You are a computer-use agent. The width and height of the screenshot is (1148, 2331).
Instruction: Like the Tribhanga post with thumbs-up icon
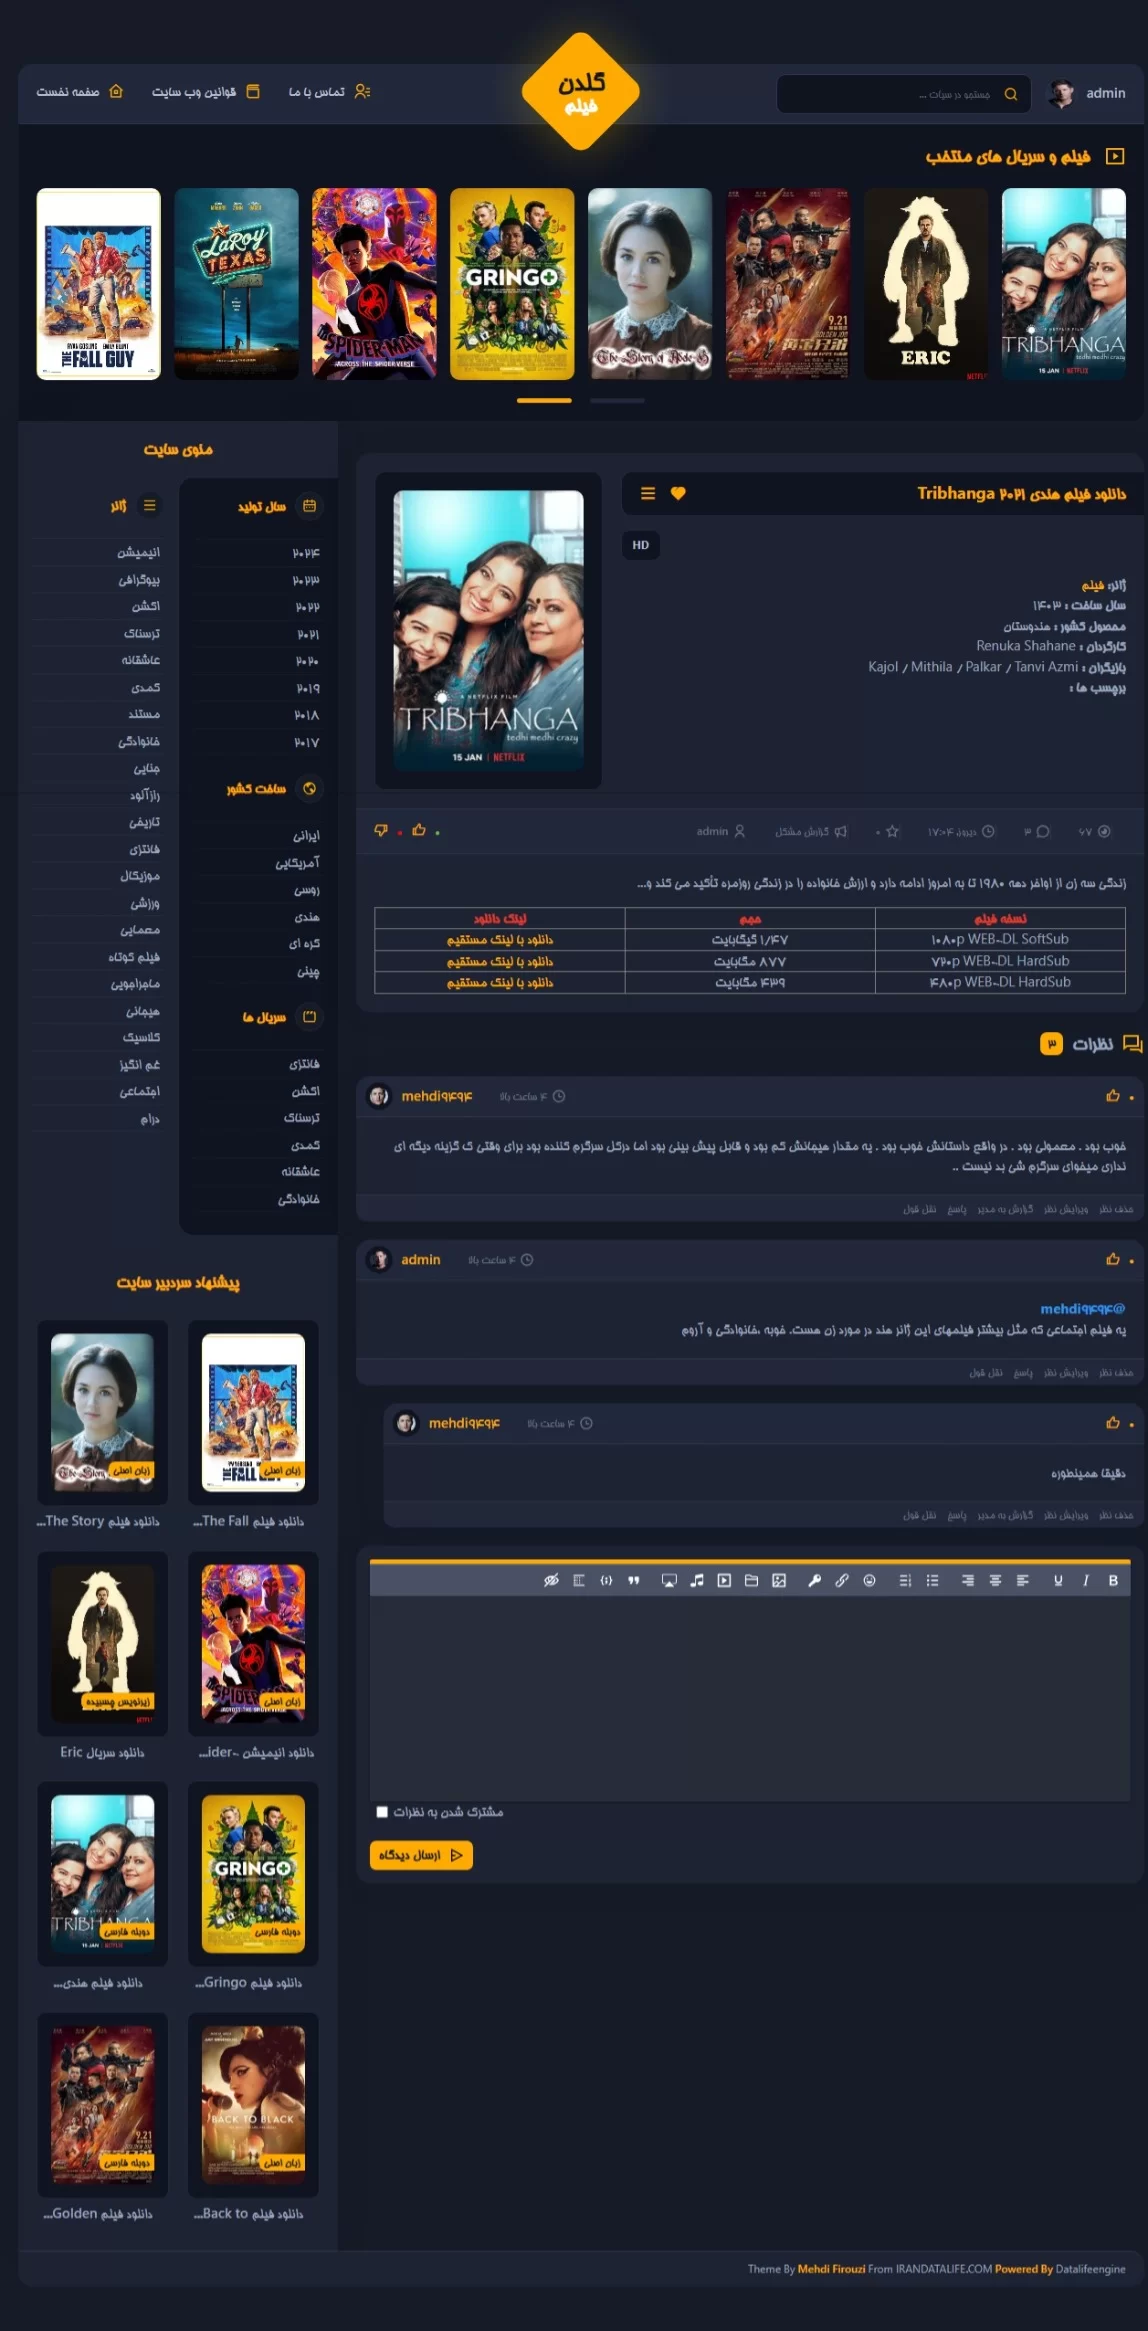[x=419, y=830]
